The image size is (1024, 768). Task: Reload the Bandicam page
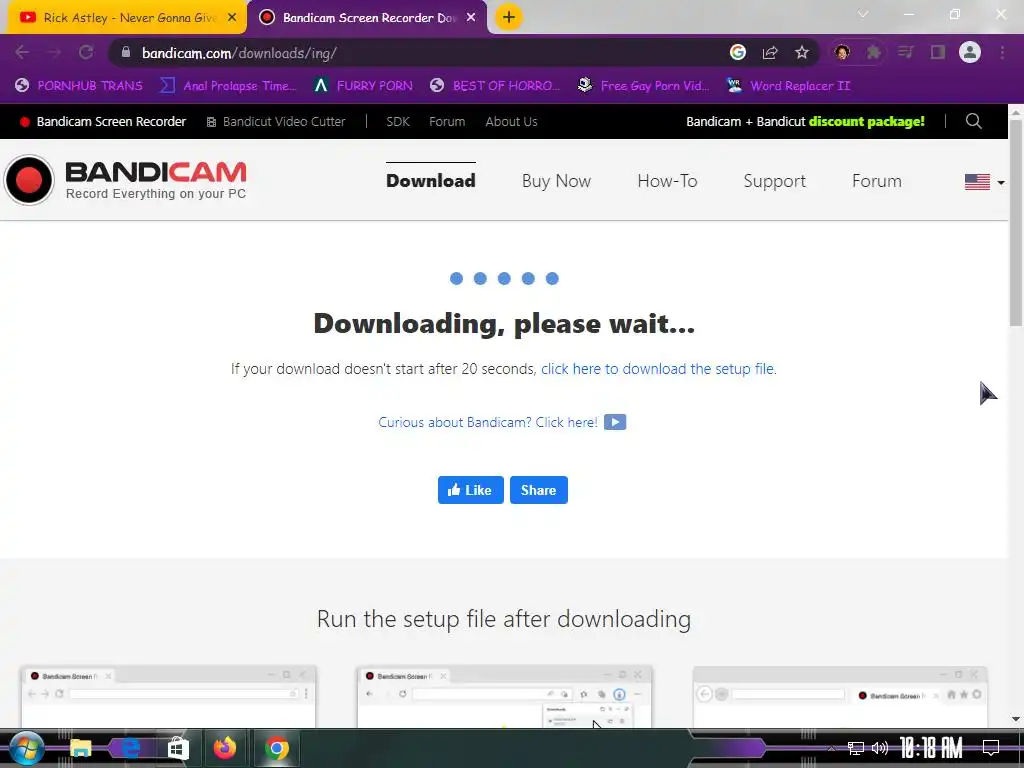click(x=86, y=52)
